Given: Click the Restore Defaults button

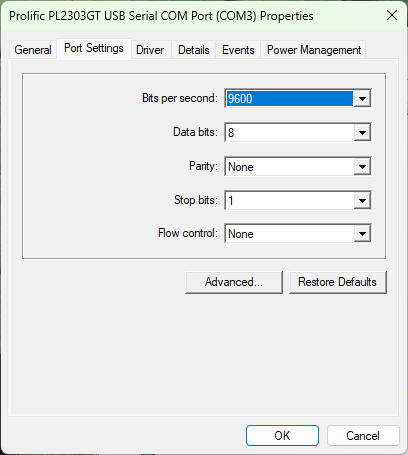Looking at the screenshot, I should coord(338,282).
